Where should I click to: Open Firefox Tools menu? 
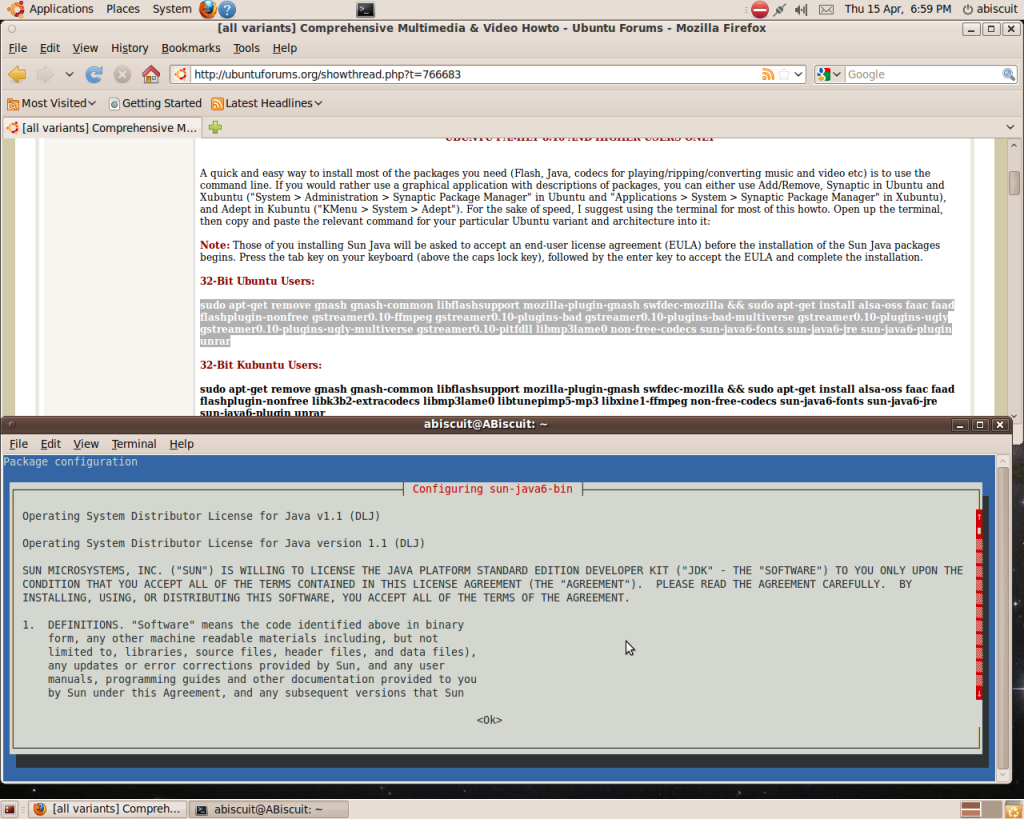[246, 48]
